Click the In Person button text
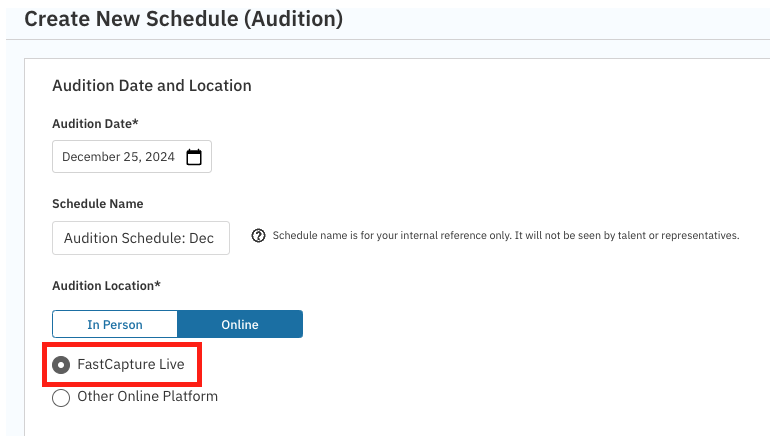This screenshot has height=436, width=770. (115, 324)
